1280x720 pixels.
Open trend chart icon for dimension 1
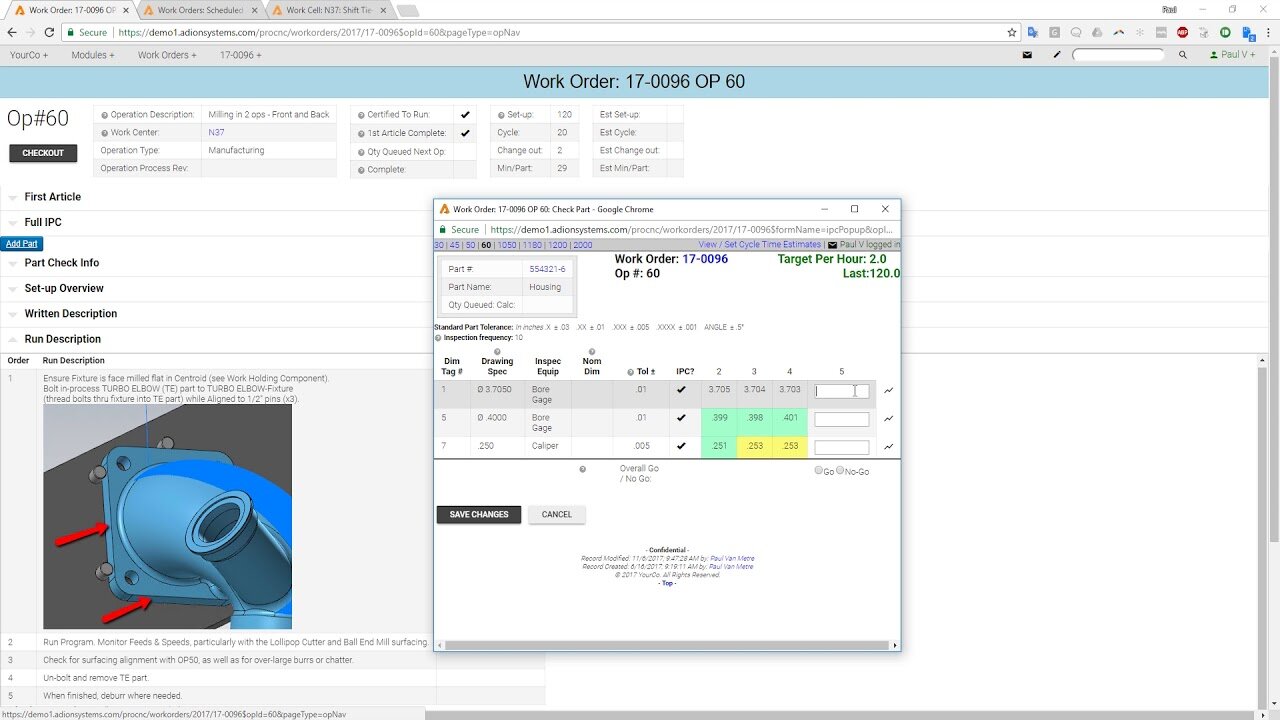(x=889, y=391)
